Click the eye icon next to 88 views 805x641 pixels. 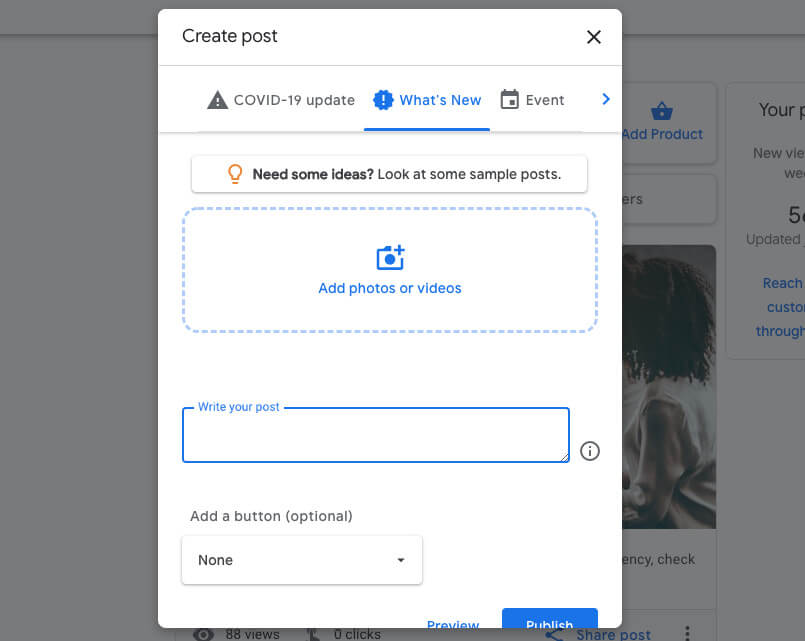point(203,634)
